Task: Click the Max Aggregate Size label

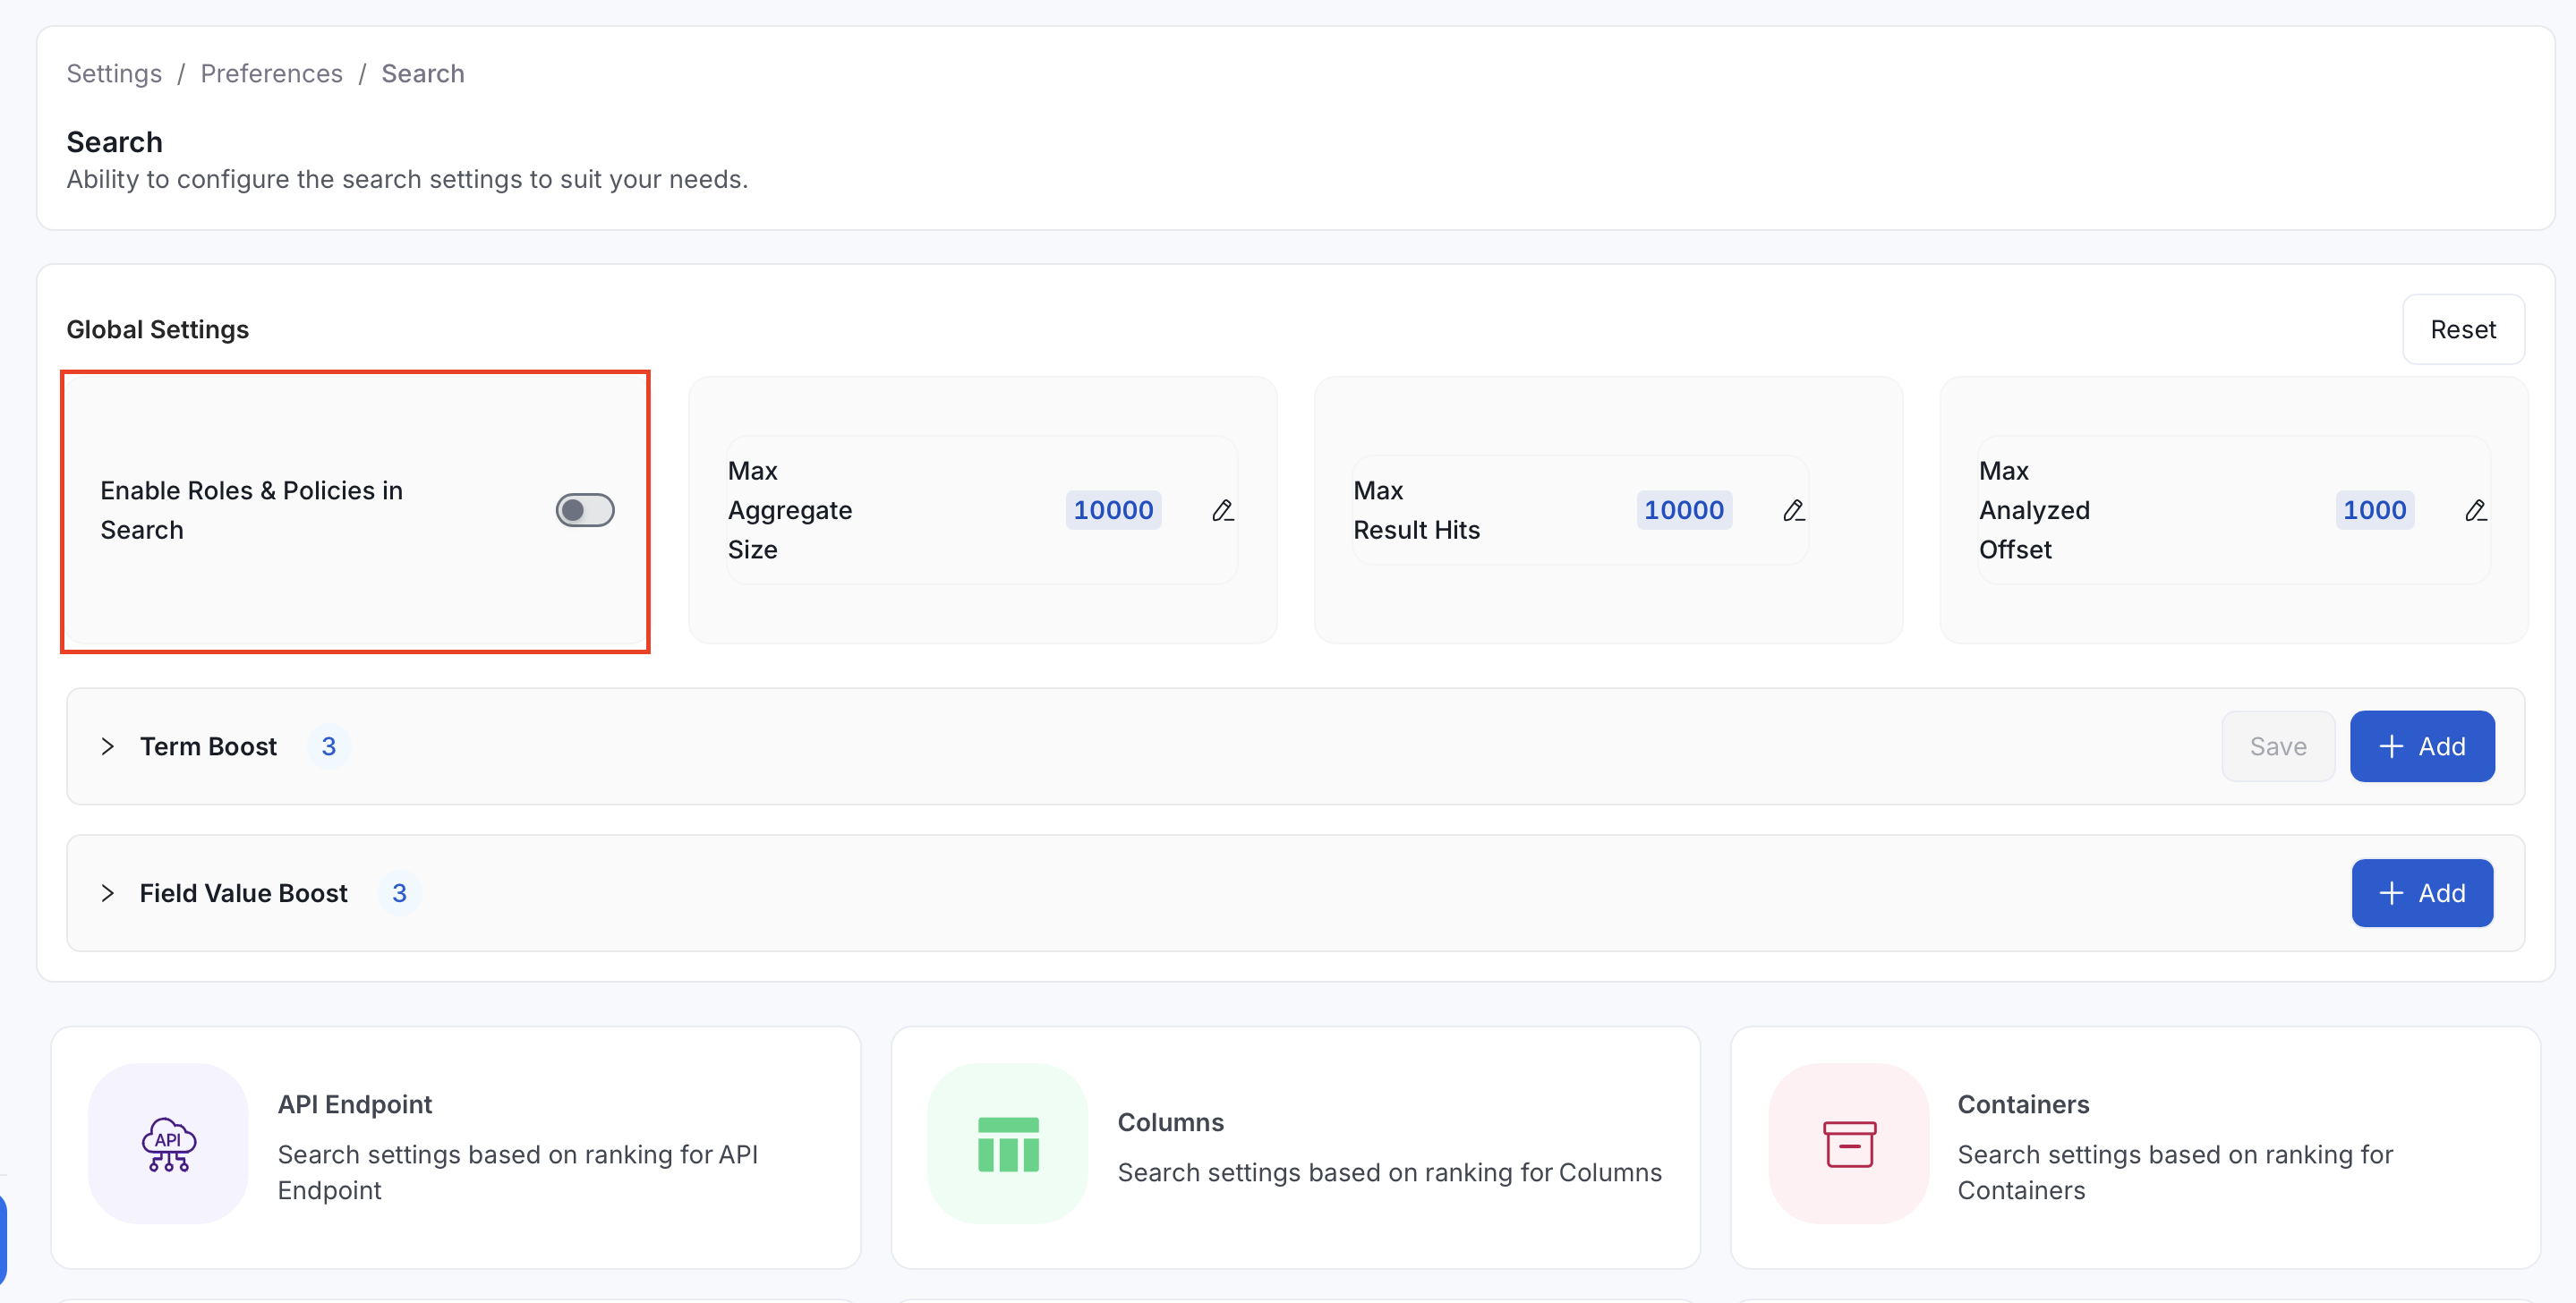Action: [790, 510]
